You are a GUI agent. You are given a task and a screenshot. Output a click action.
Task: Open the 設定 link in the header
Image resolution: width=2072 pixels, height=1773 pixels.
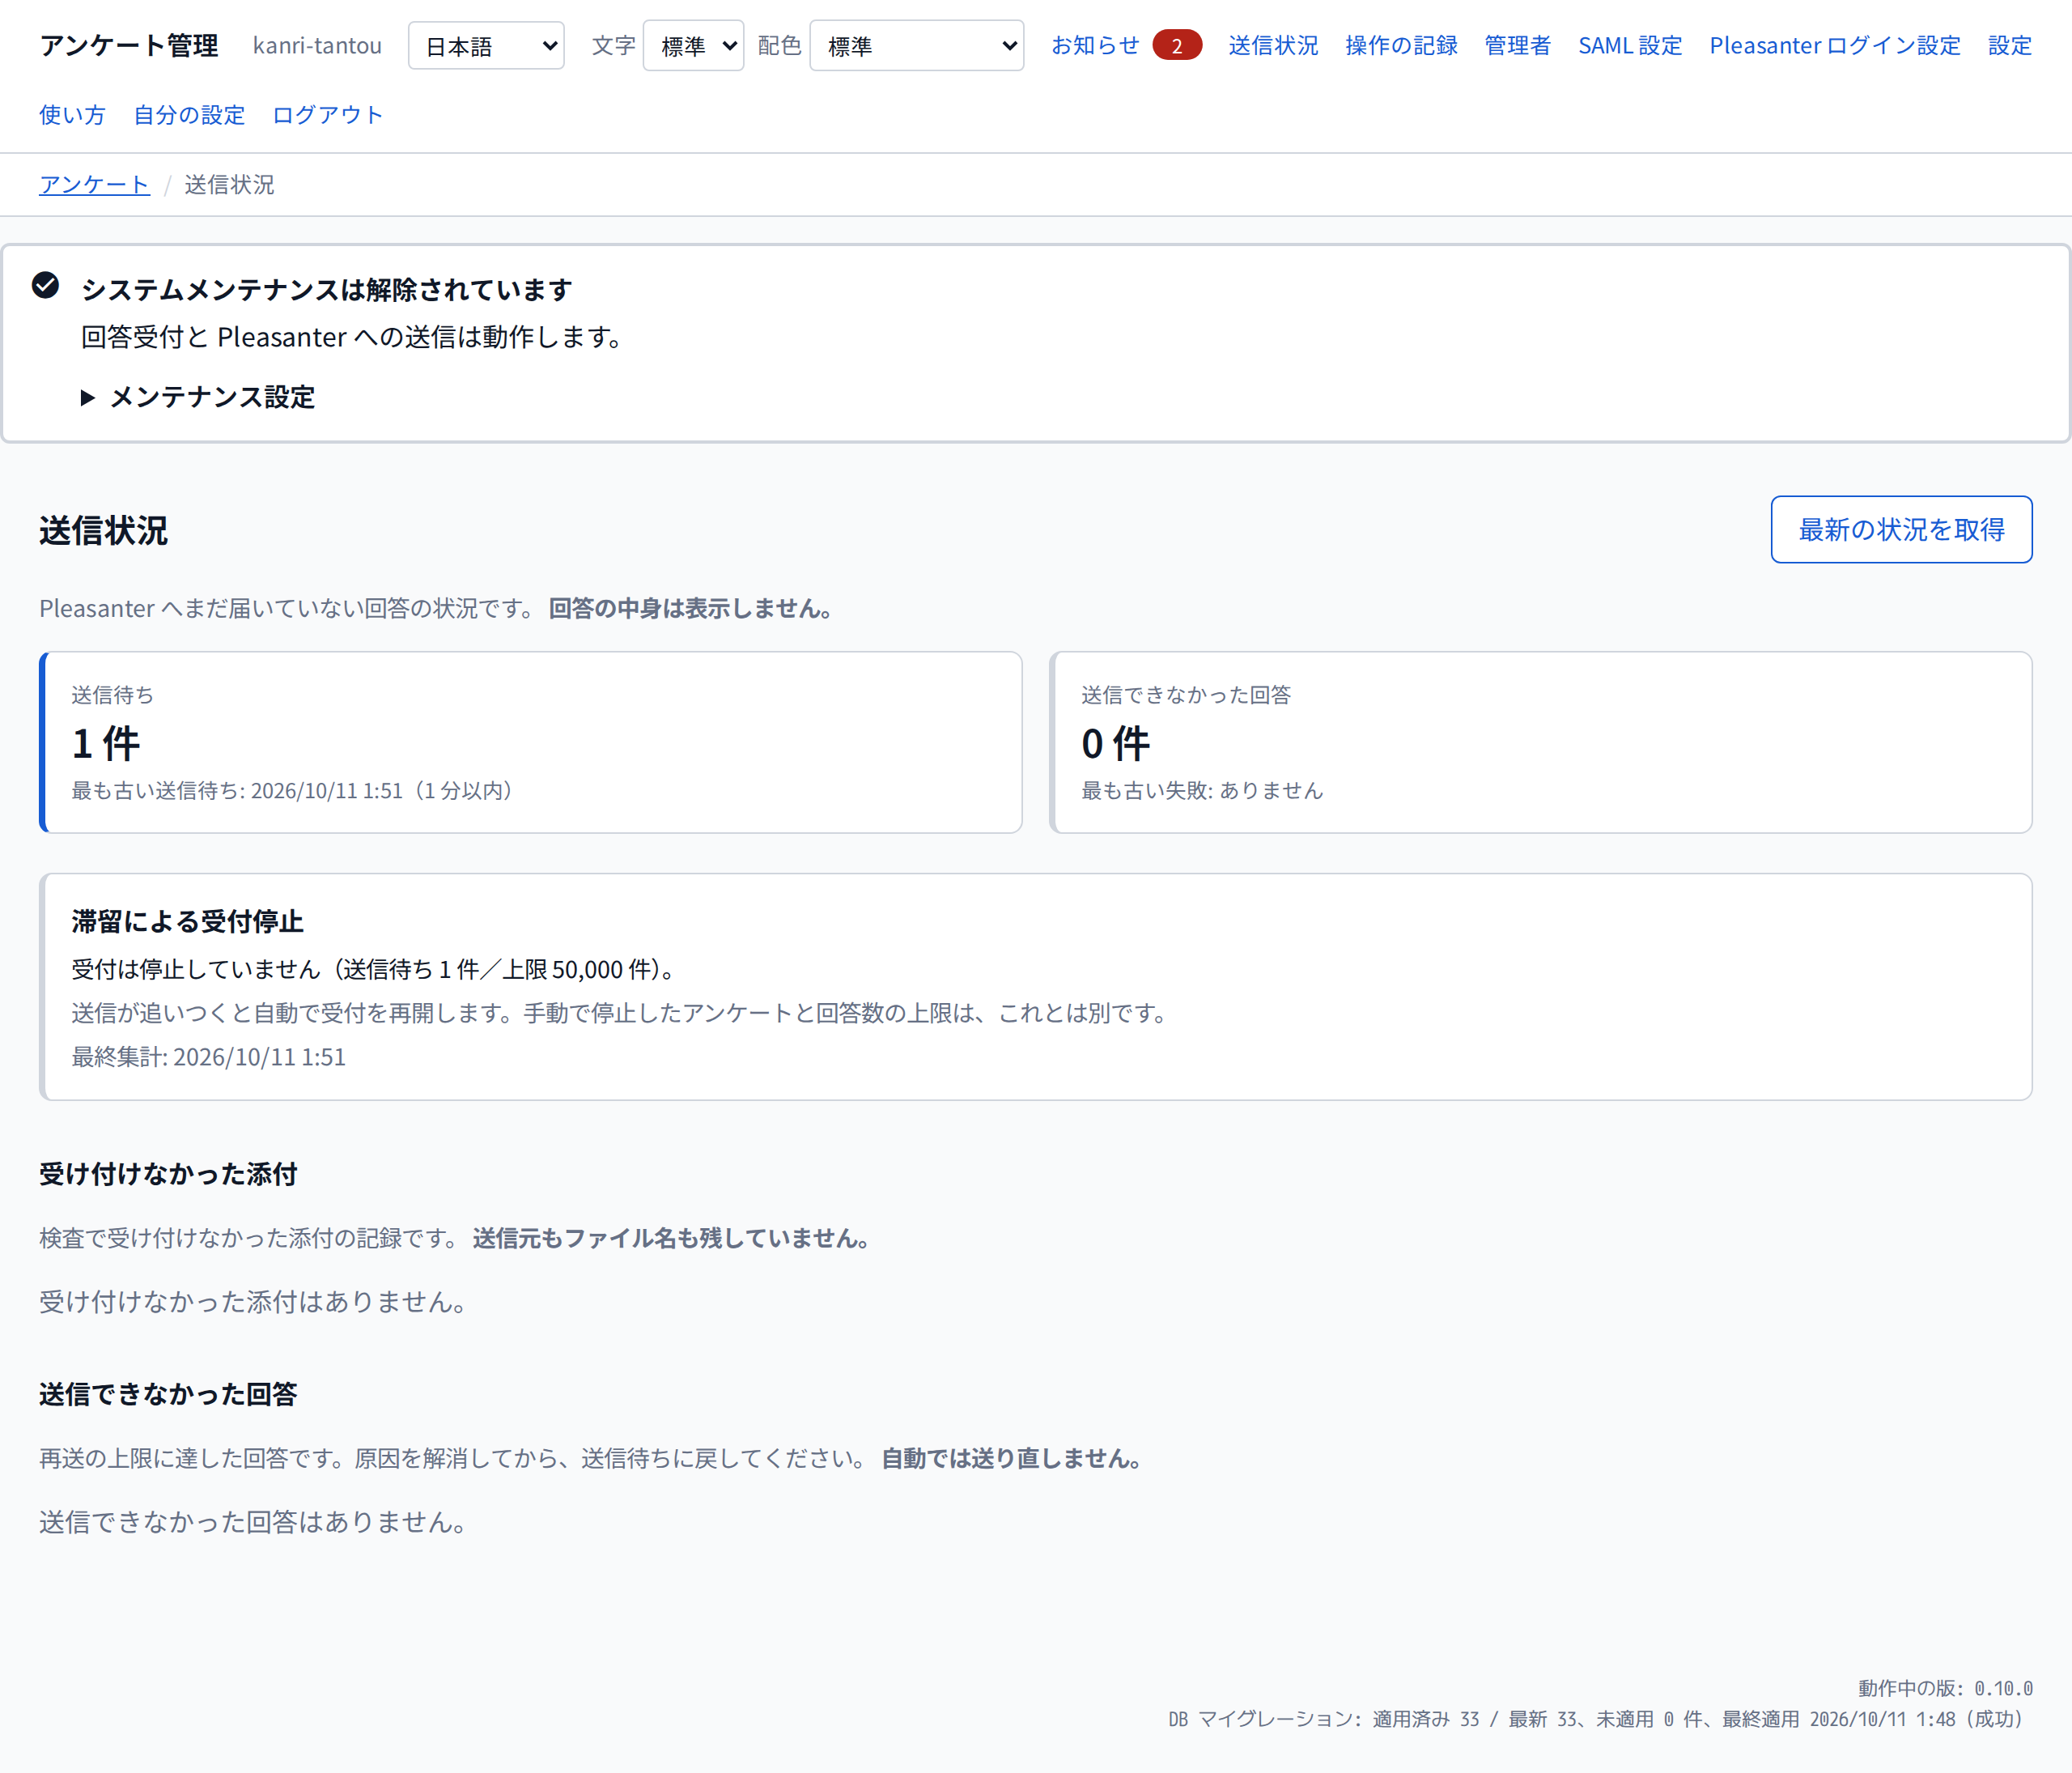pos(2009,46)
